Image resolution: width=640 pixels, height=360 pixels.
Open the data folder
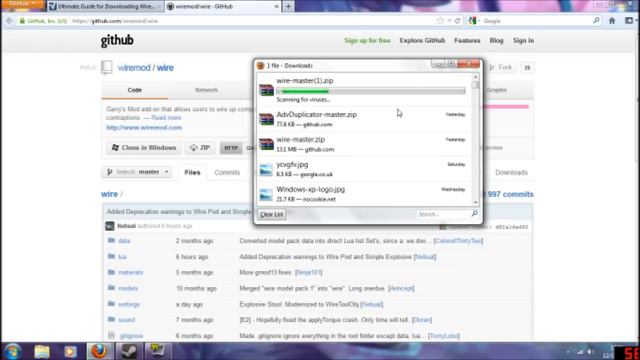tap(124, 241)
